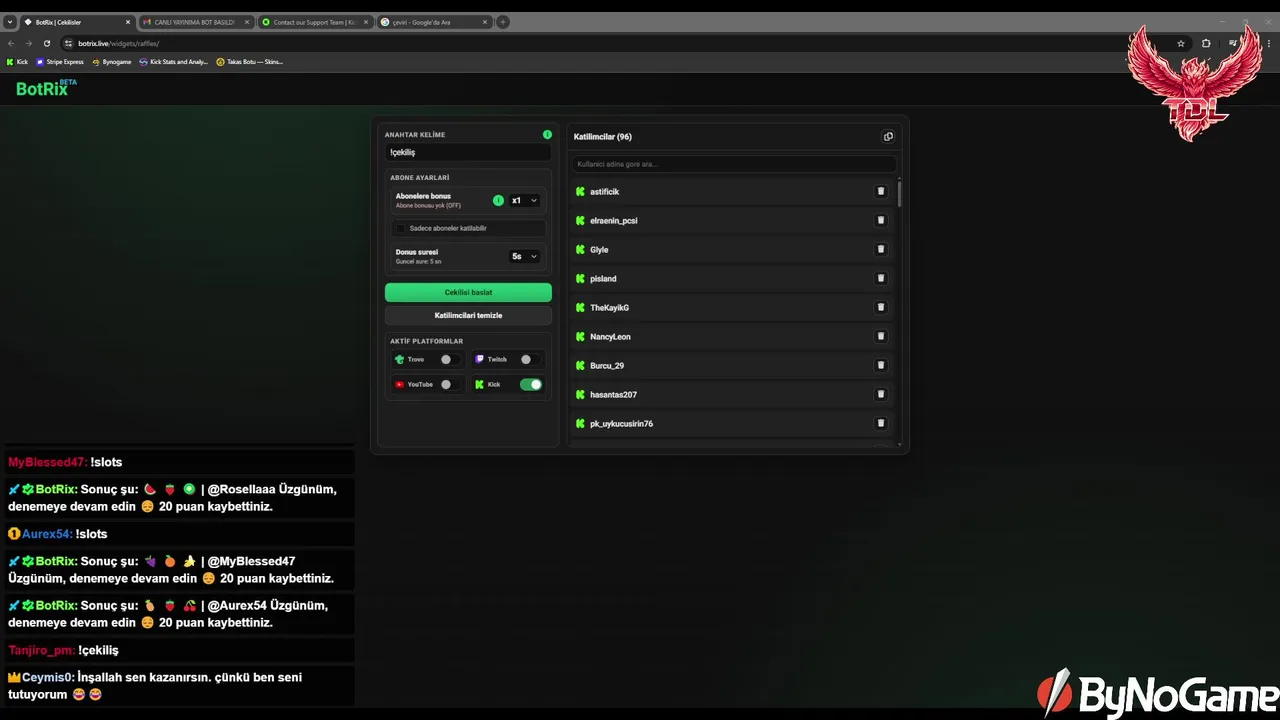Click Ceymis0 username in chat overlay
The width and height of the screenshot is (1280, 720).
[x=47, y=677]
